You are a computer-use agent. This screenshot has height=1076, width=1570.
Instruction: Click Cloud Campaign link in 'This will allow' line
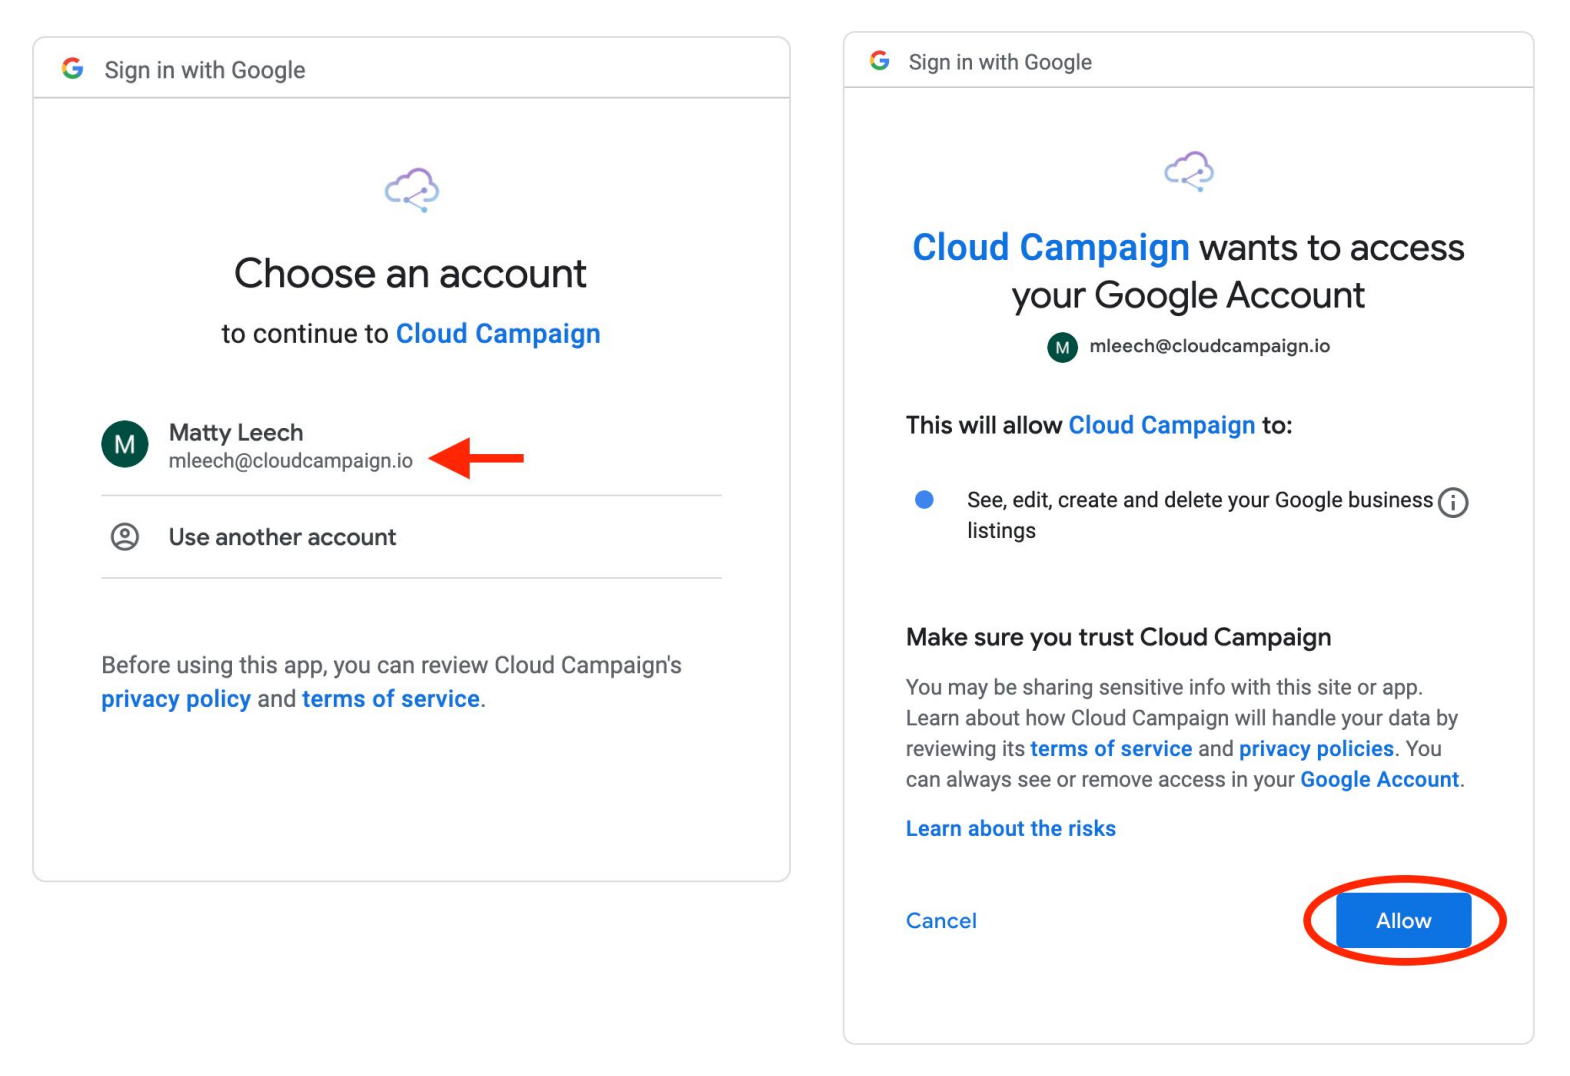[x=1162, y=425]
